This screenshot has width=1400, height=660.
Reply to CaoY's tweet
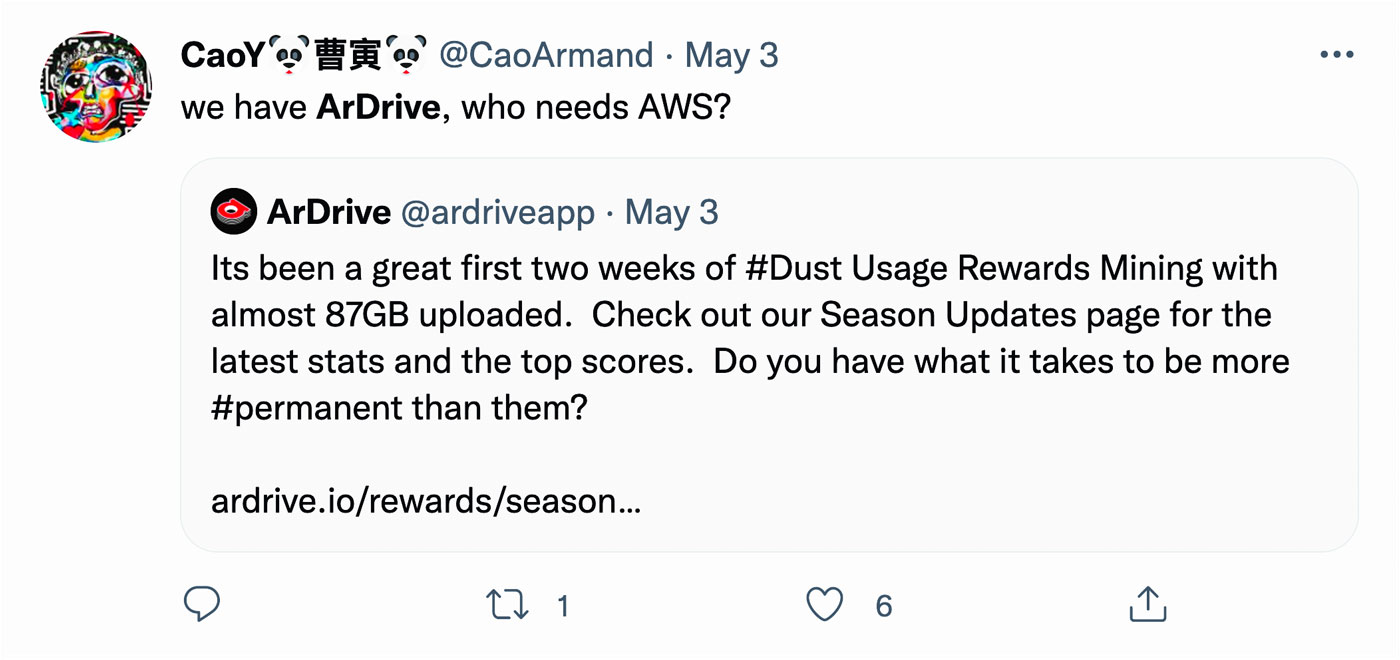[202, 604]
